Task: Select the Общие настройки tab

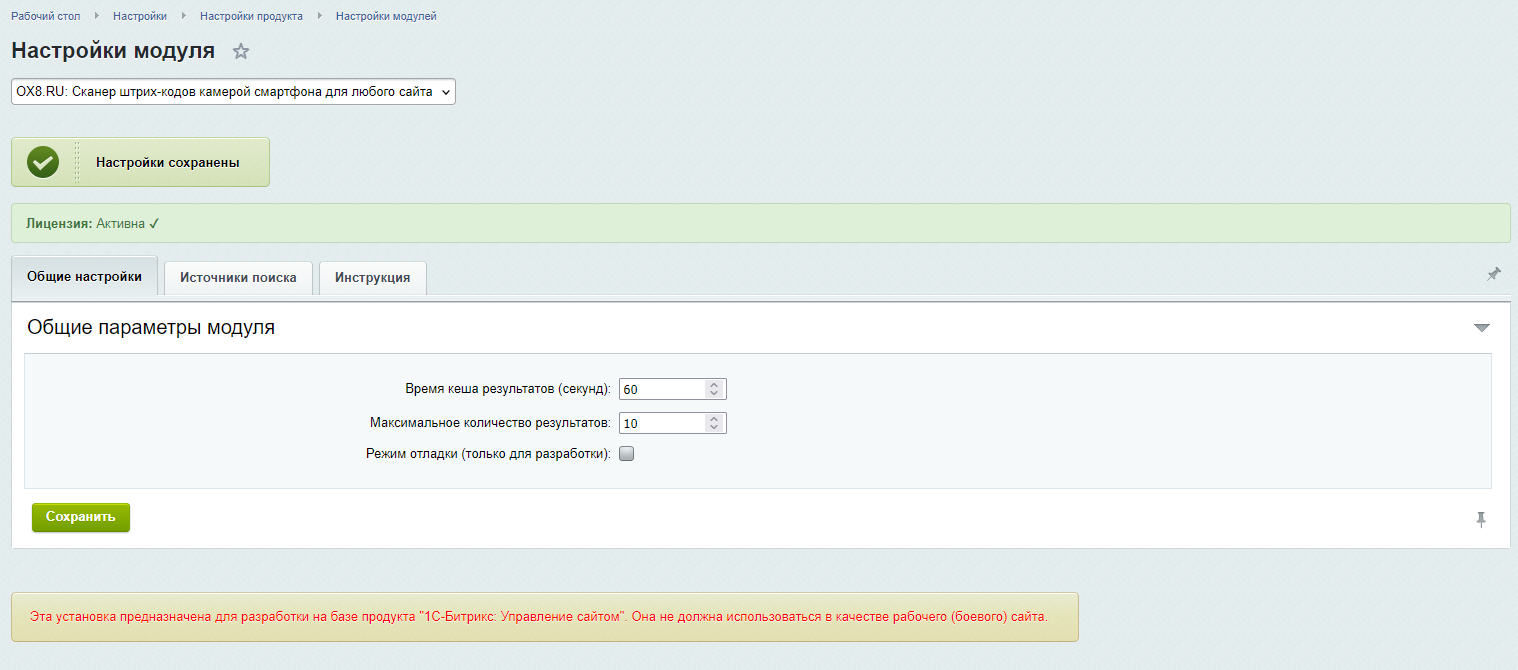Action: (84, 277)
